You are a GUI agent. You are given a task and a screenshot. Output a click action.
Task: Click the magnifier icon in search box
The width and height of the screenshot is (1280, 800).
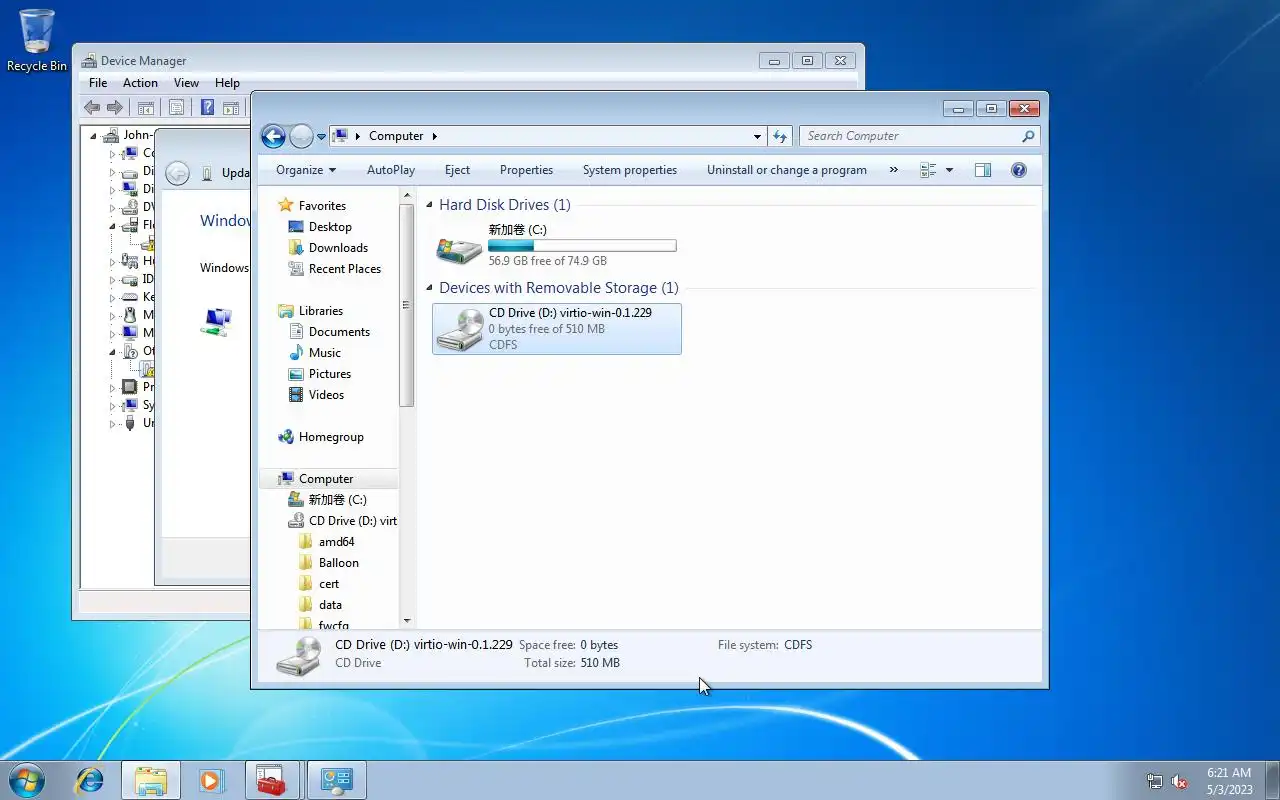pos(1028,136)
